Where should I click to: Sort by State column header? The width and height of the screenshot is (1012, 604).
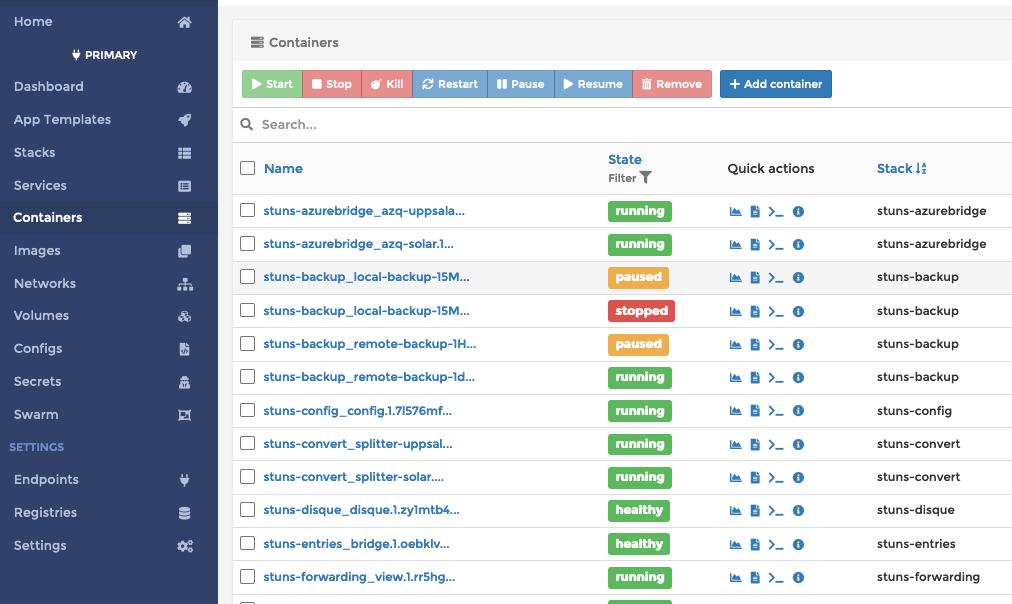[625, 159]
